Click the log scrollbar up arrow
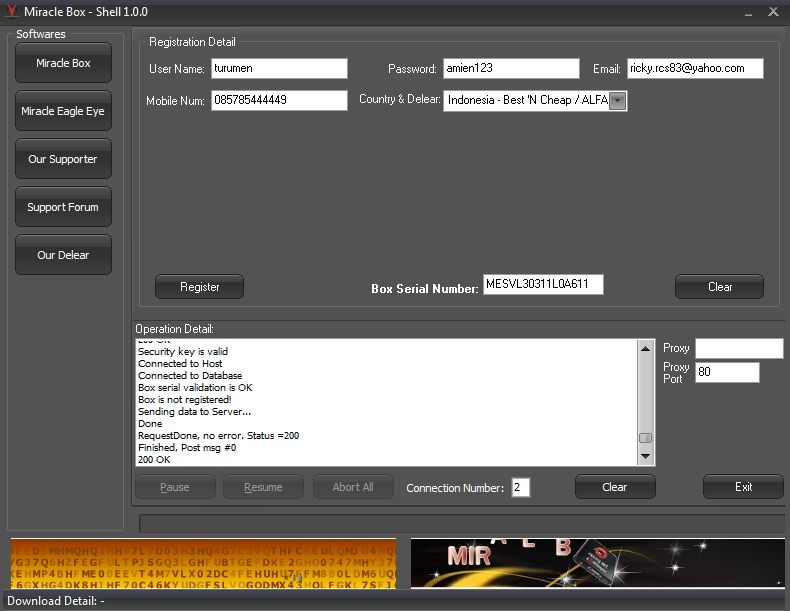This screenshot has height=611, width=790. pyautogui.click(x=645, y=348)
